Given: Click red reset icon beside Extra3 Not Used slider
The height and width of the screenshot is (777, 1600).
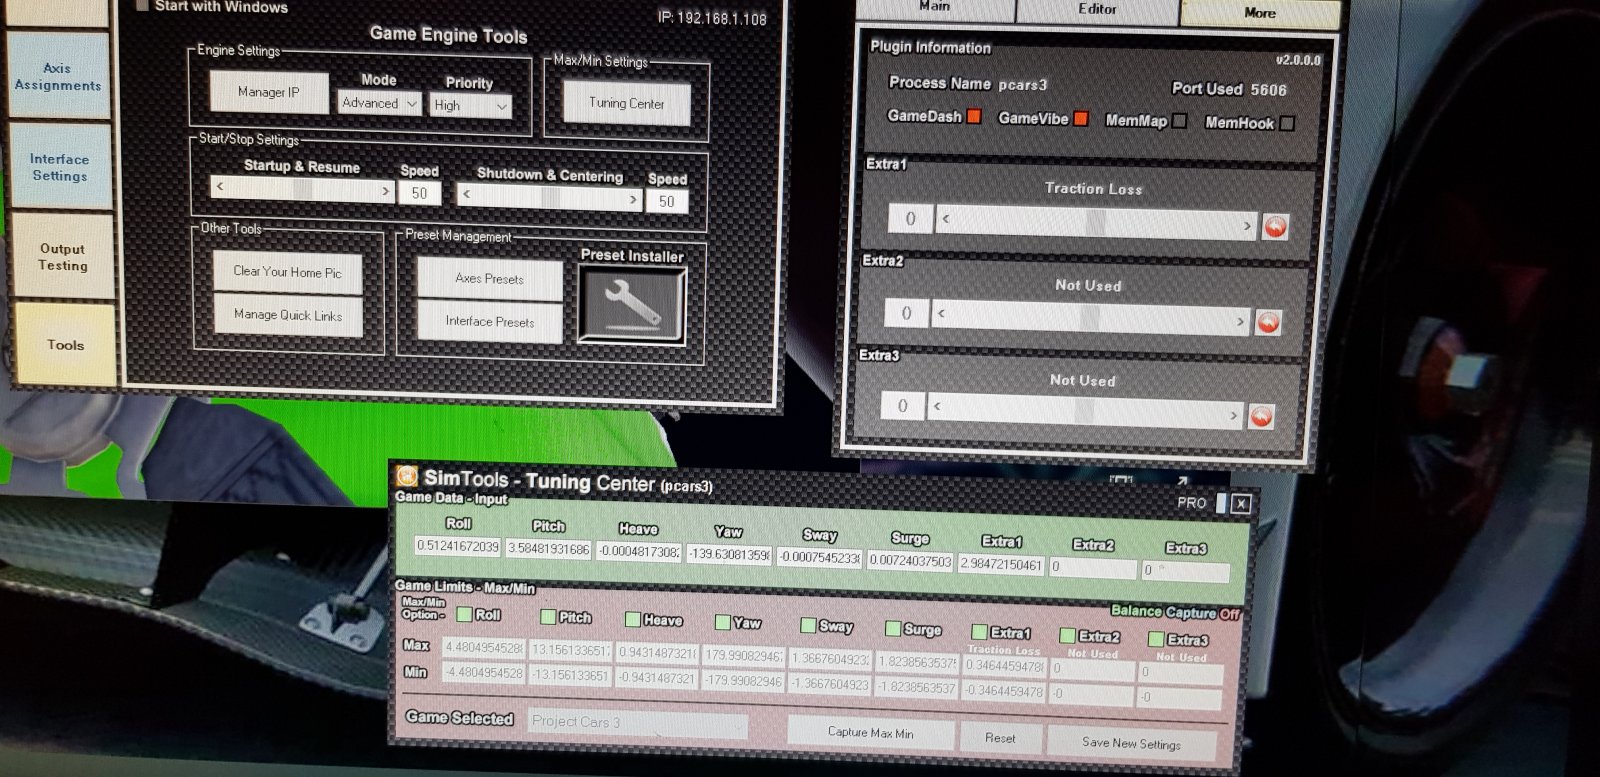Looking at the screenshot, I should pos(1262,417).
